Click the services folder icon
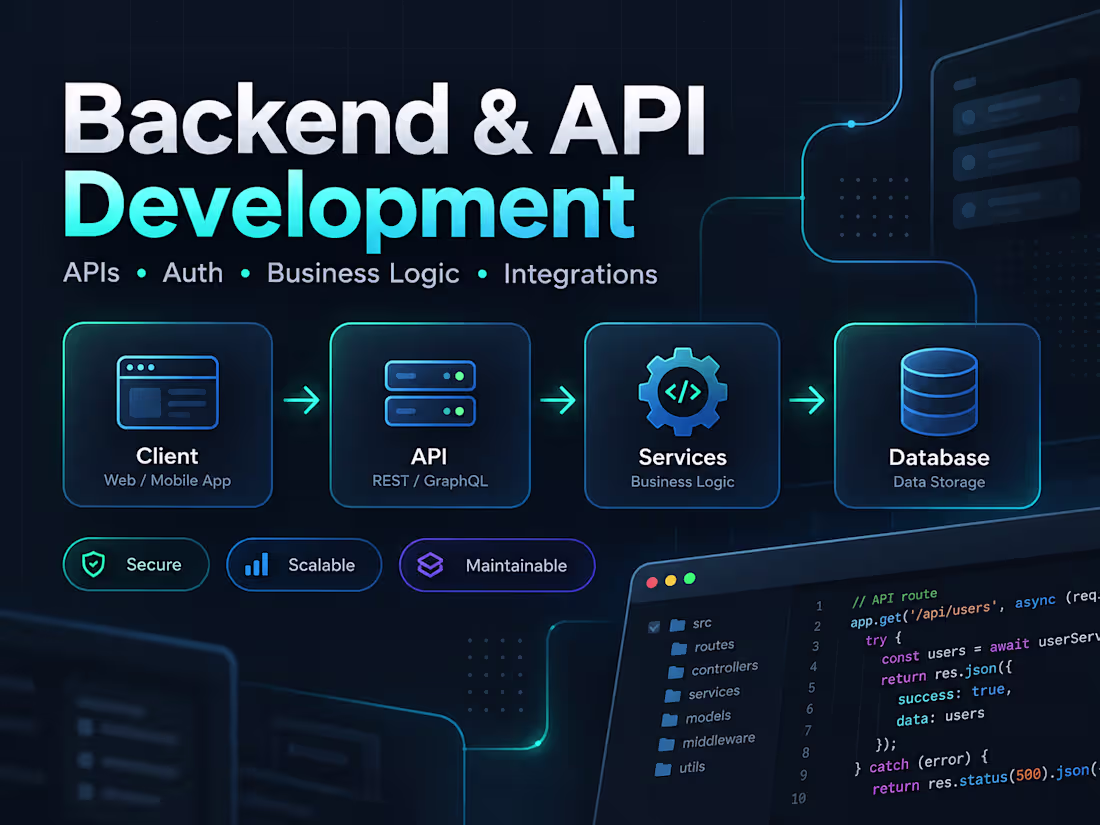This screenshot has height=825, width=1100. 673,696
